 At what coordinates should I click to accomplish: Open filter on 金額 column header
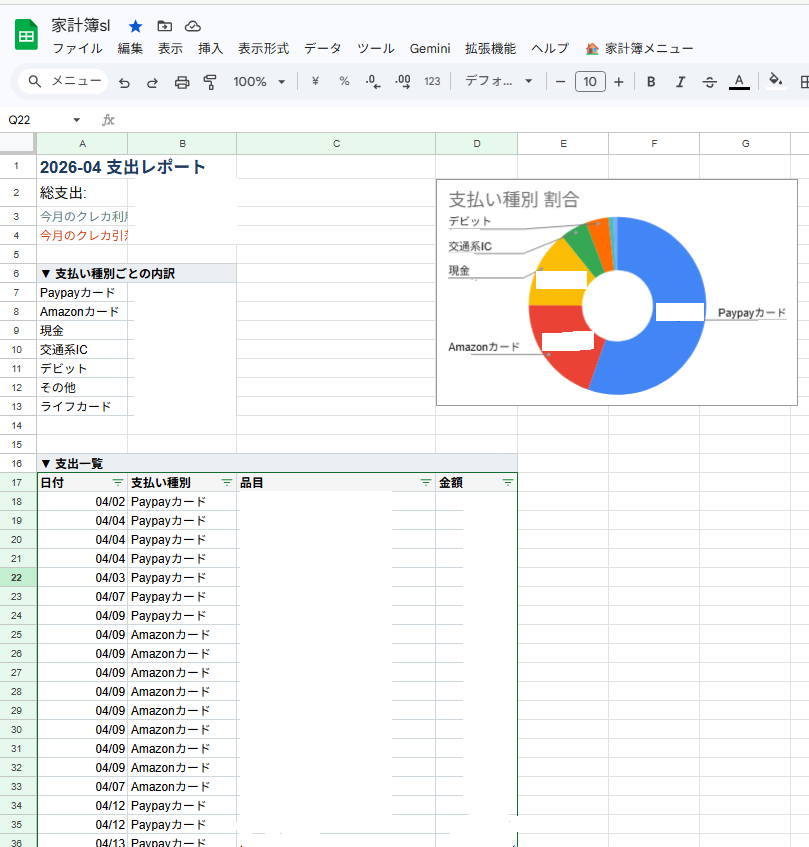[x=508, y=482]
